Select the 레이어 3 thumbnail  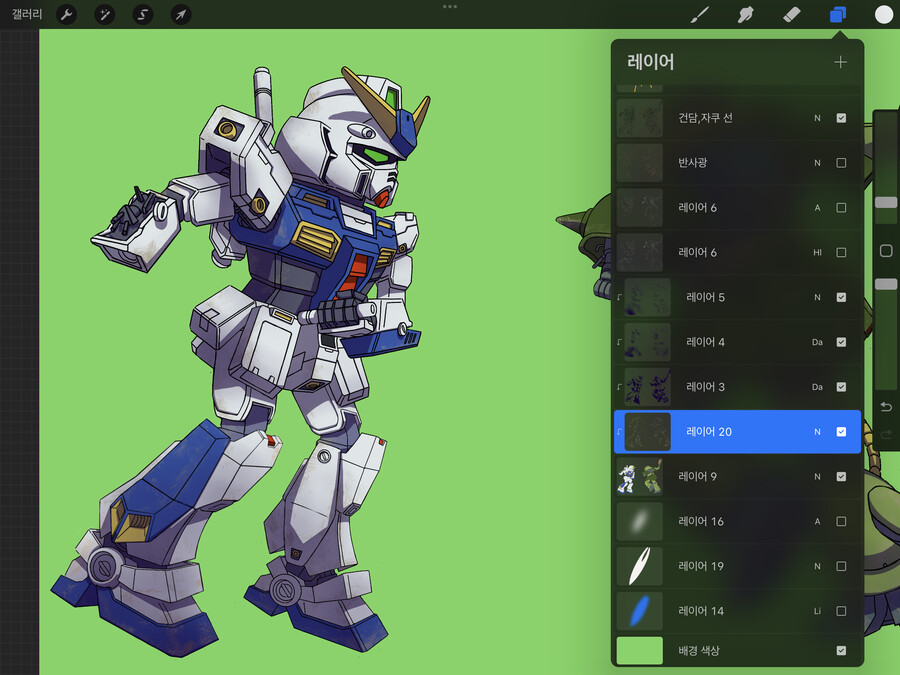tap(647, 387)
